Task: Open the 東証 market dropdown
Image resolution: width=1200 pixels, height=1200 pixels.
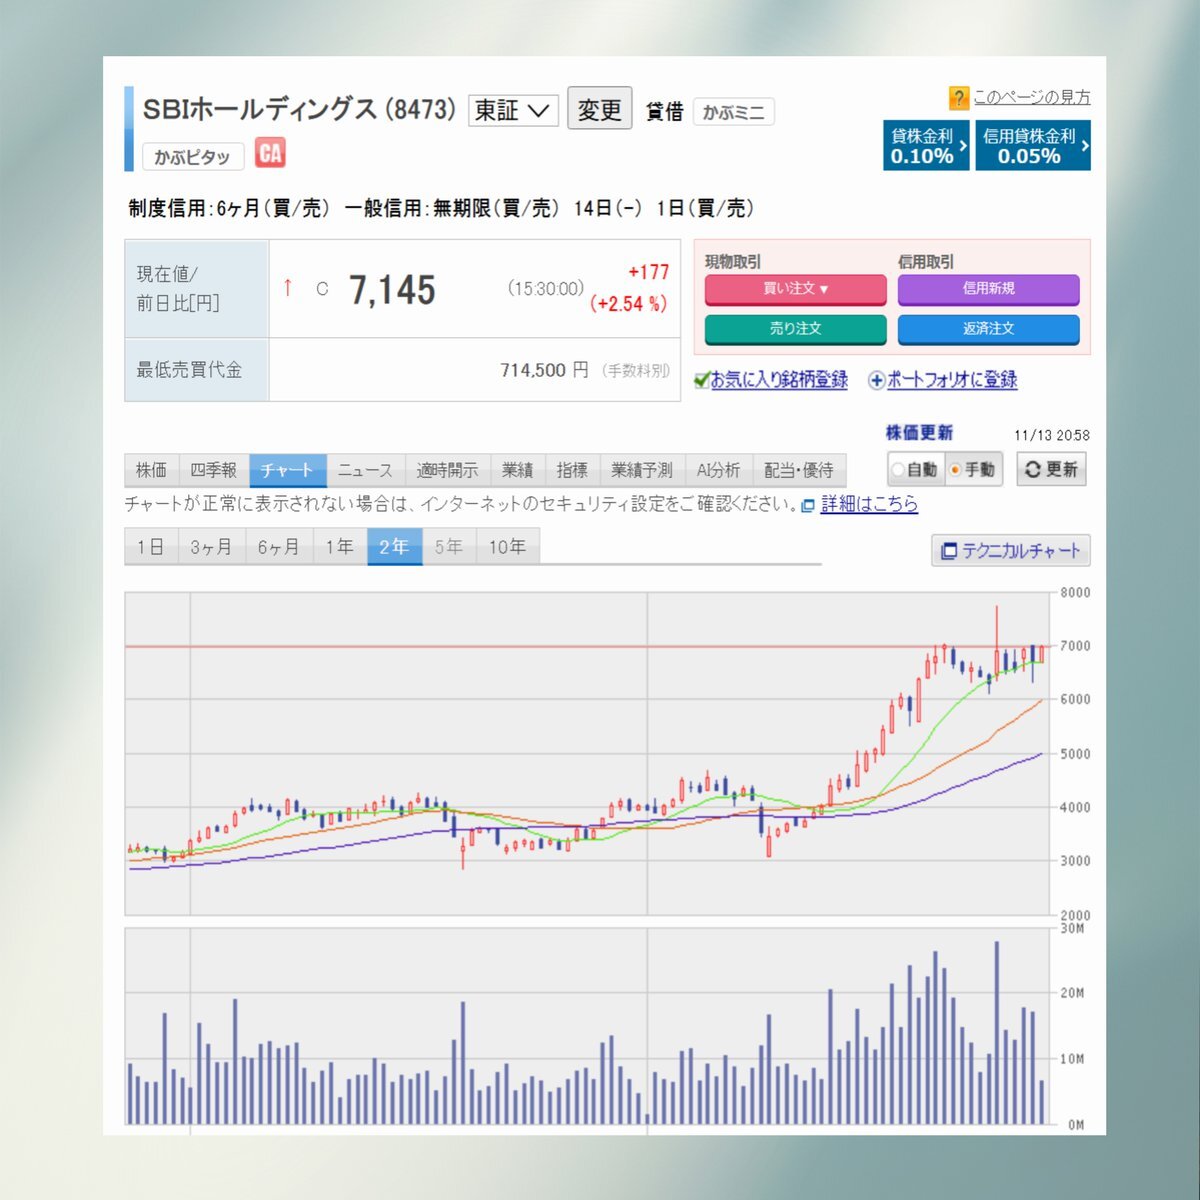Action: [512, 110]
